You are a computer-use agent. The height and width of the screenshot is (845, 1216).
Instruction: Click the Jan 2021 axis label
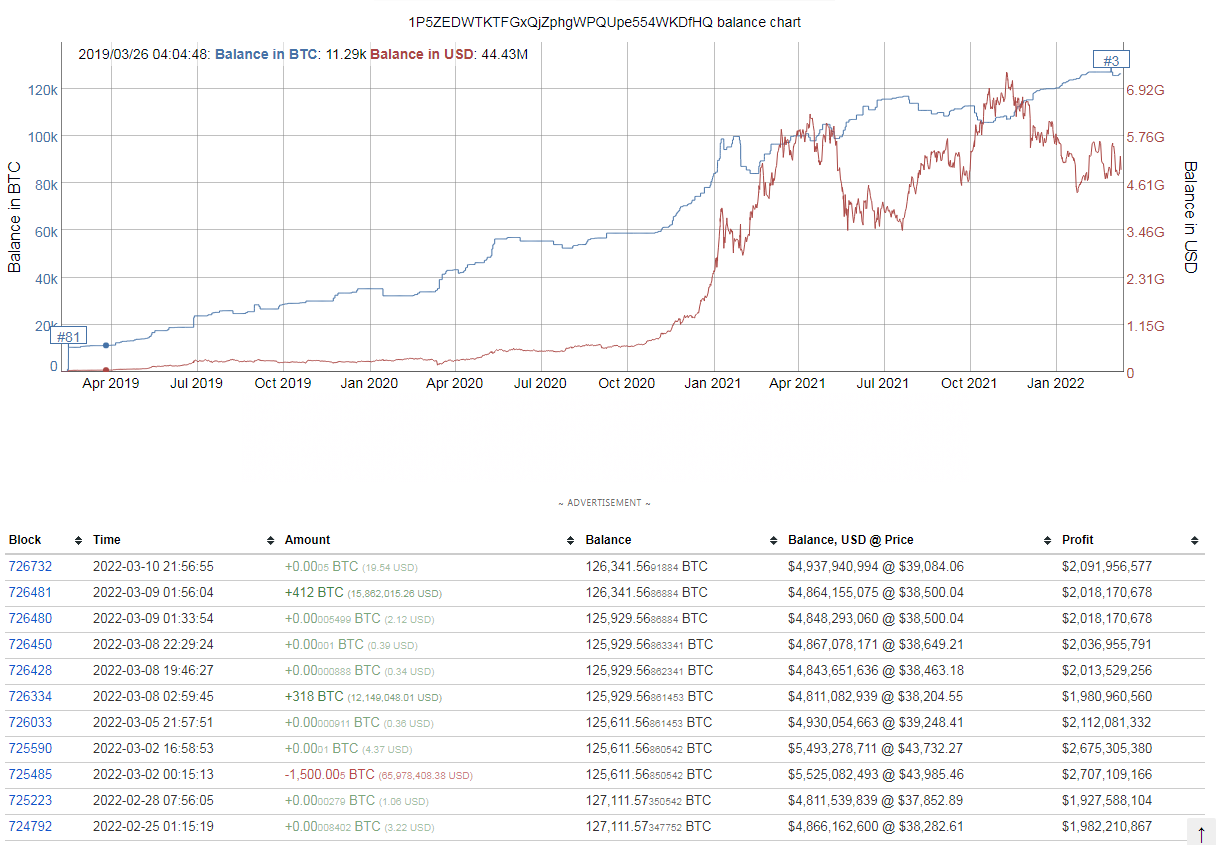pos(712,383)
